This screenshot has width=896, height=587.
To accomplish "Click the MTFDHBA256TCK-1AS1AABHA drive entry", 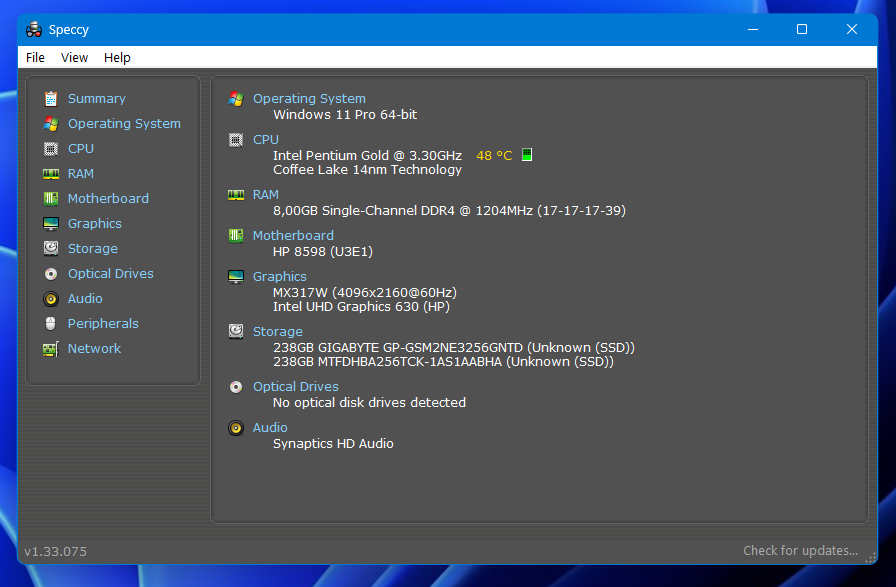I will click(x=443, y=362).
